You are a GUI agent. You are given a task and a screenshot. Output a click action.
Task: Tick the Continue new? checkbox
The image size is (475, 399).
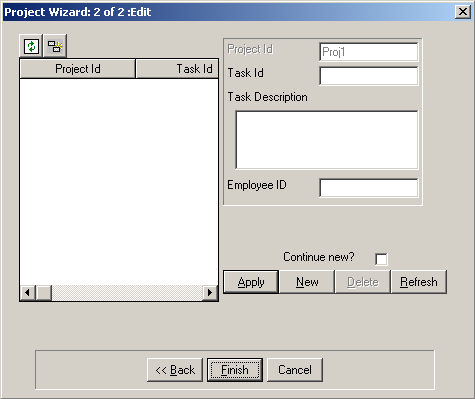(381, 259)
